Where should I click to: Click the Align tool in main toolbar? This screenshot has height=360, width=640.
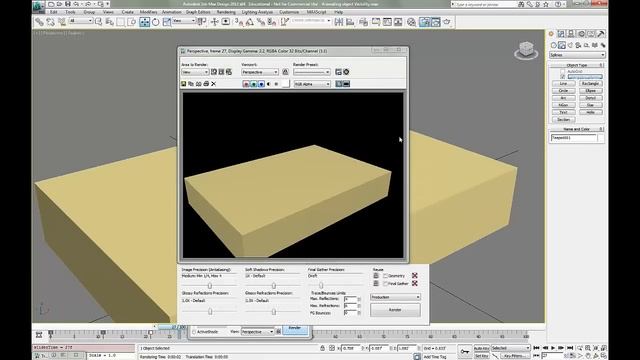(x=350, y=22)
